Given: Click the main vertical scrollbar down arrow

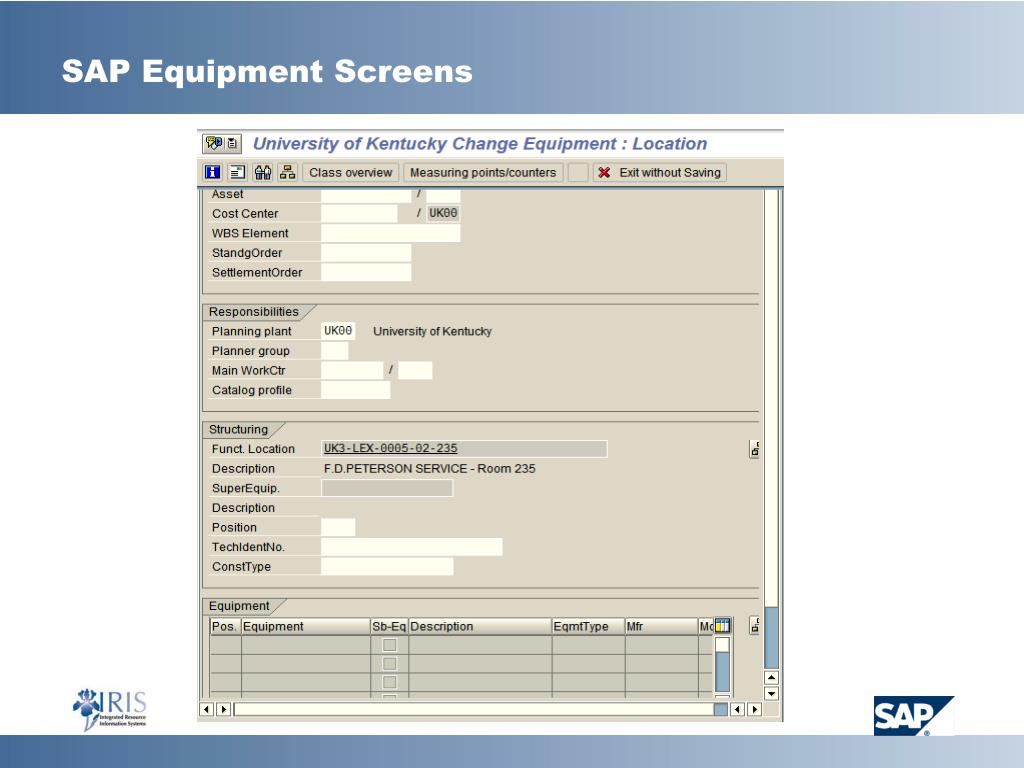Looking at the screenshot, I should pos(771,694).
